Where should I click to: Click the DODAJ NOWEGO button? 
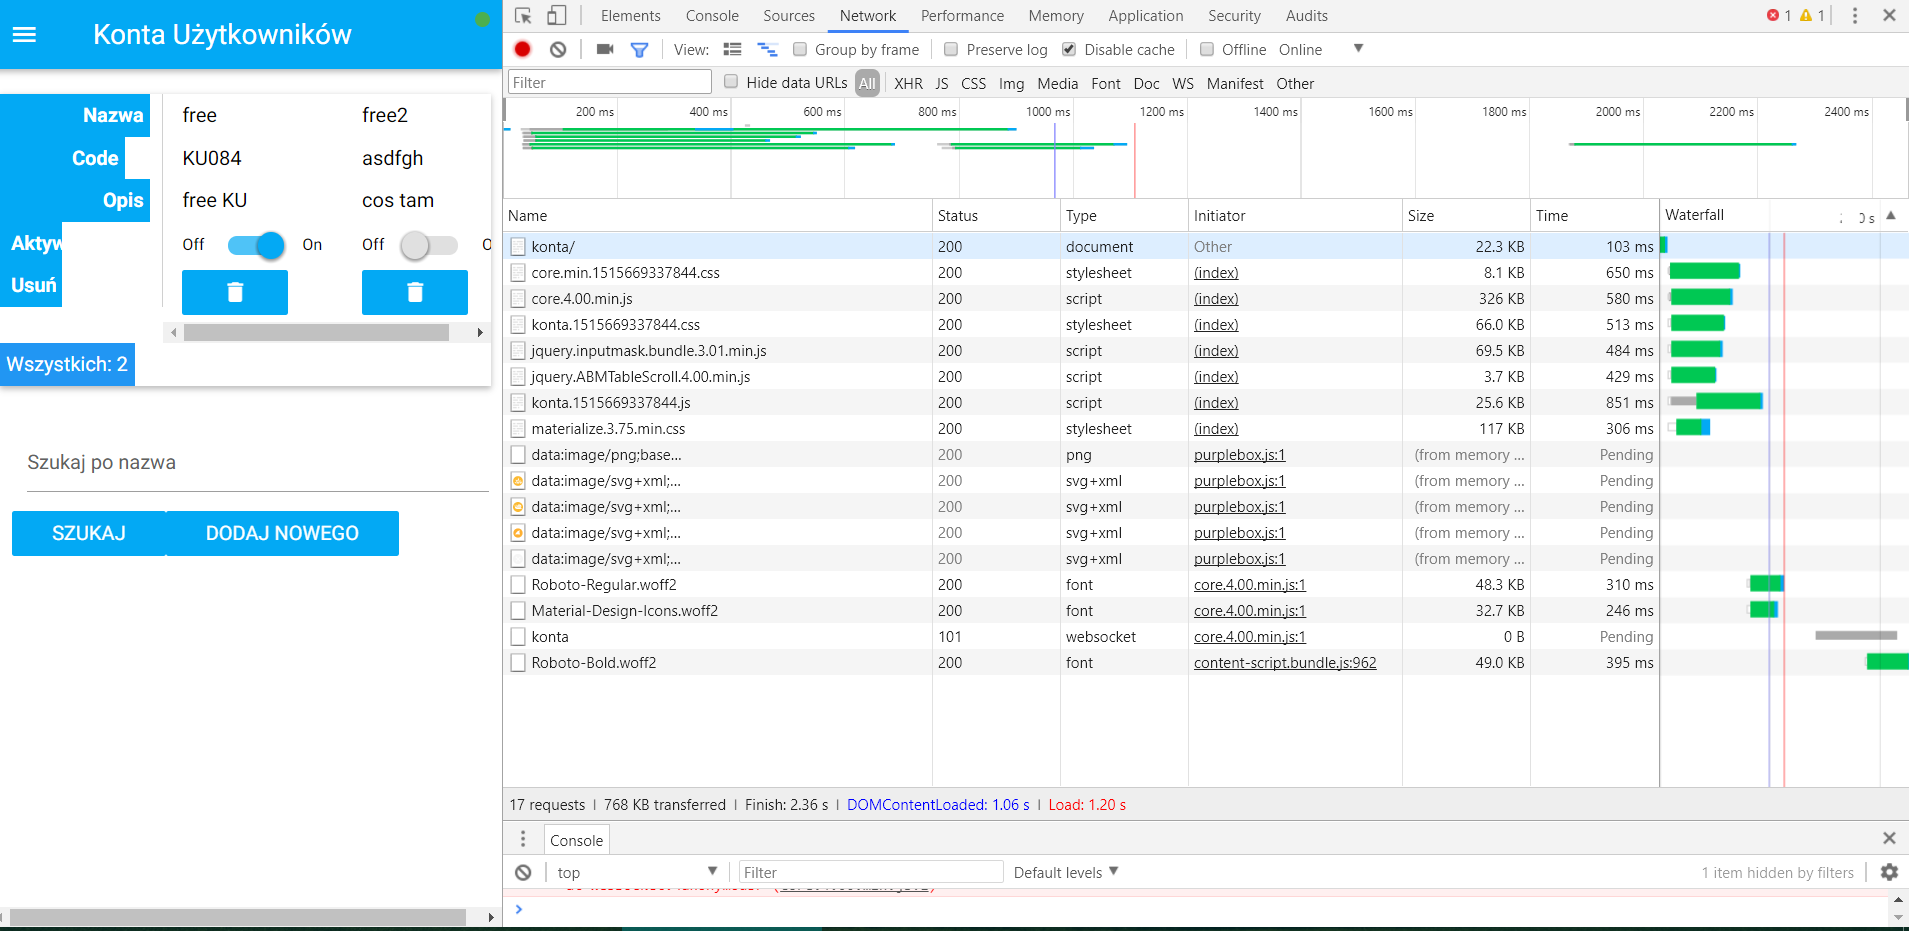pyautogui.click(x=282, y=533)
